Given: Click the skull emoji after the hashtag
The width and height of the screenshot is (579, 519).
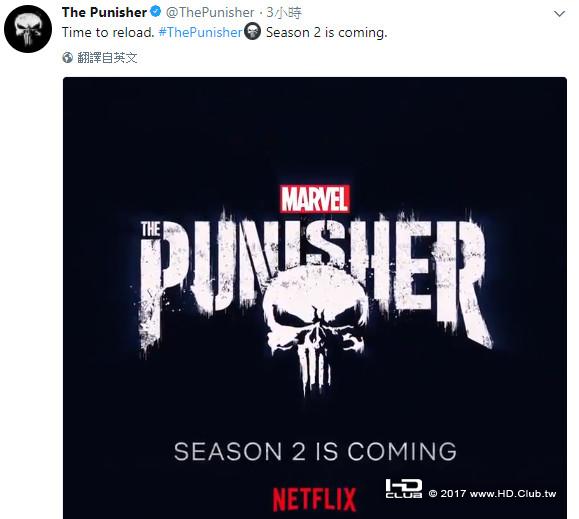Looking at the screenshot, I should 253,31.
